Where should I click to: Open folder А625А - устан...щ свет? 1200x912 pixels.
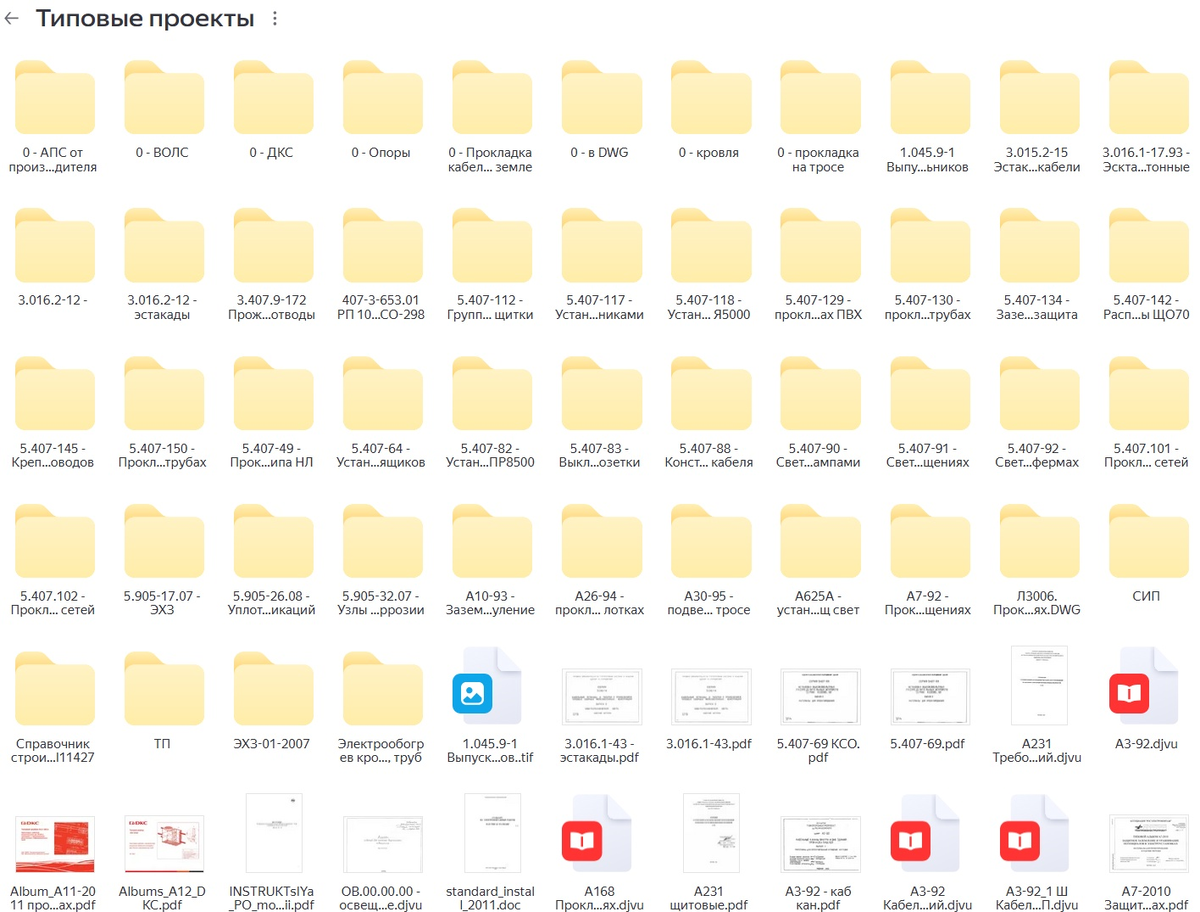820,542
